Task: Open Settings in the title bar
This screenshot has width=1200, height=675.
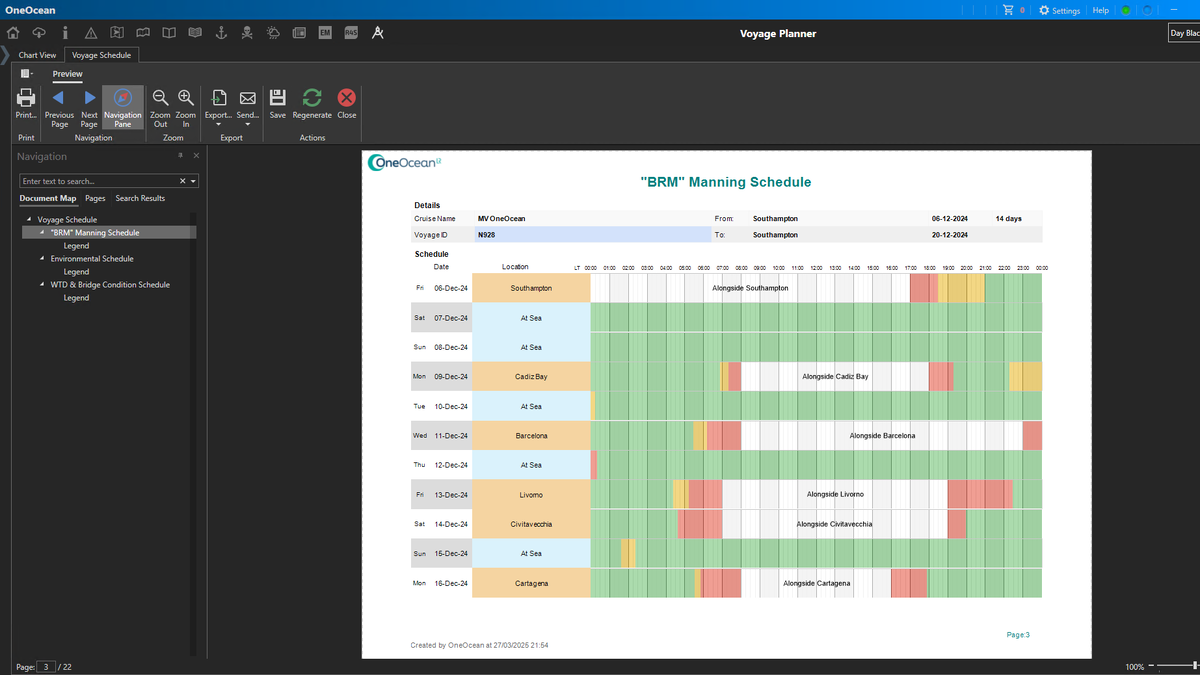Action: point(1059,10)
